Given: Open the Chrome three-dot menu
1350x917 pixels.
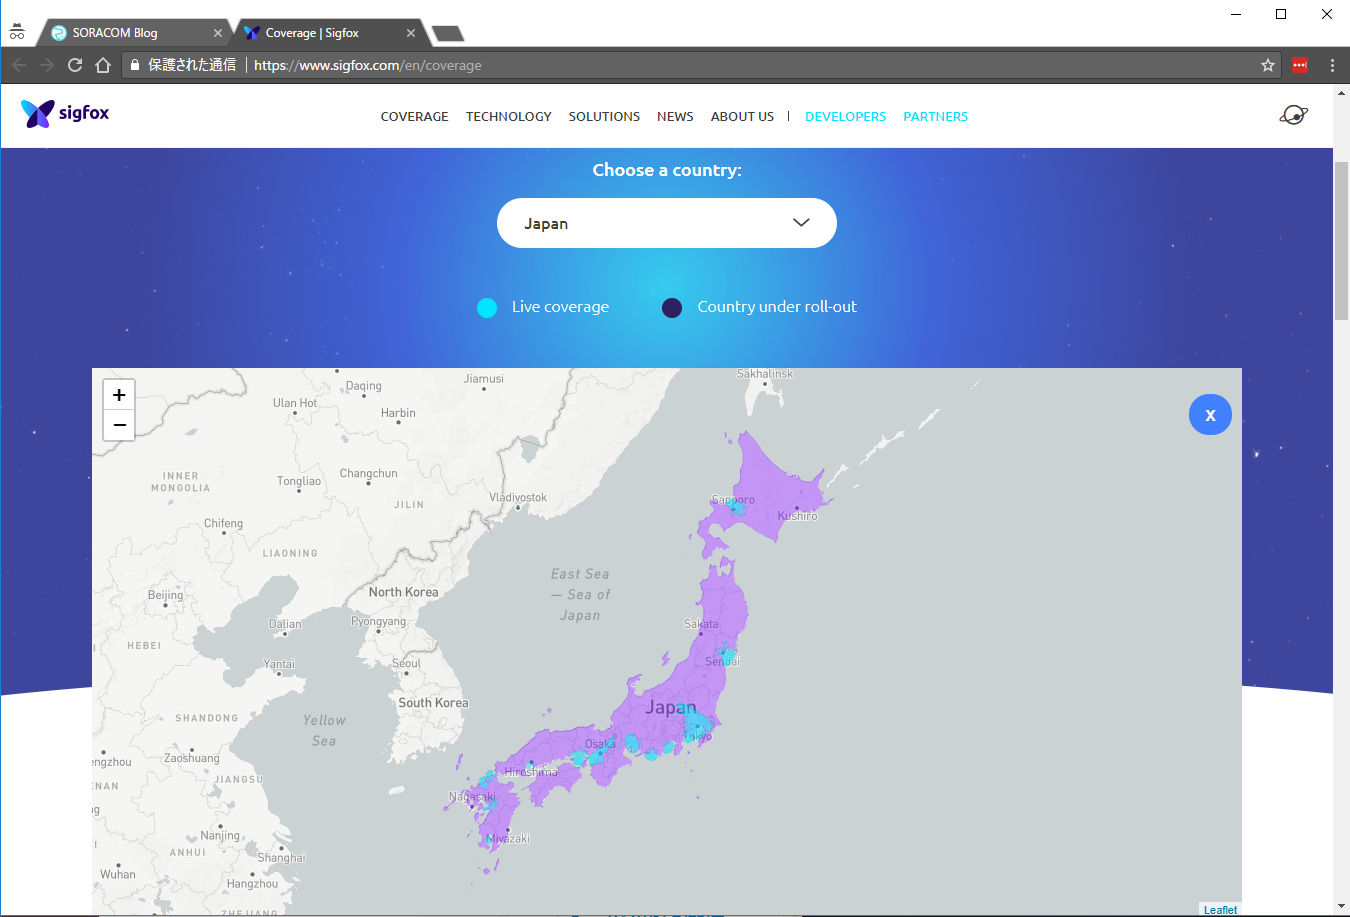Looking at the screenshot, I should (1332, 65).
